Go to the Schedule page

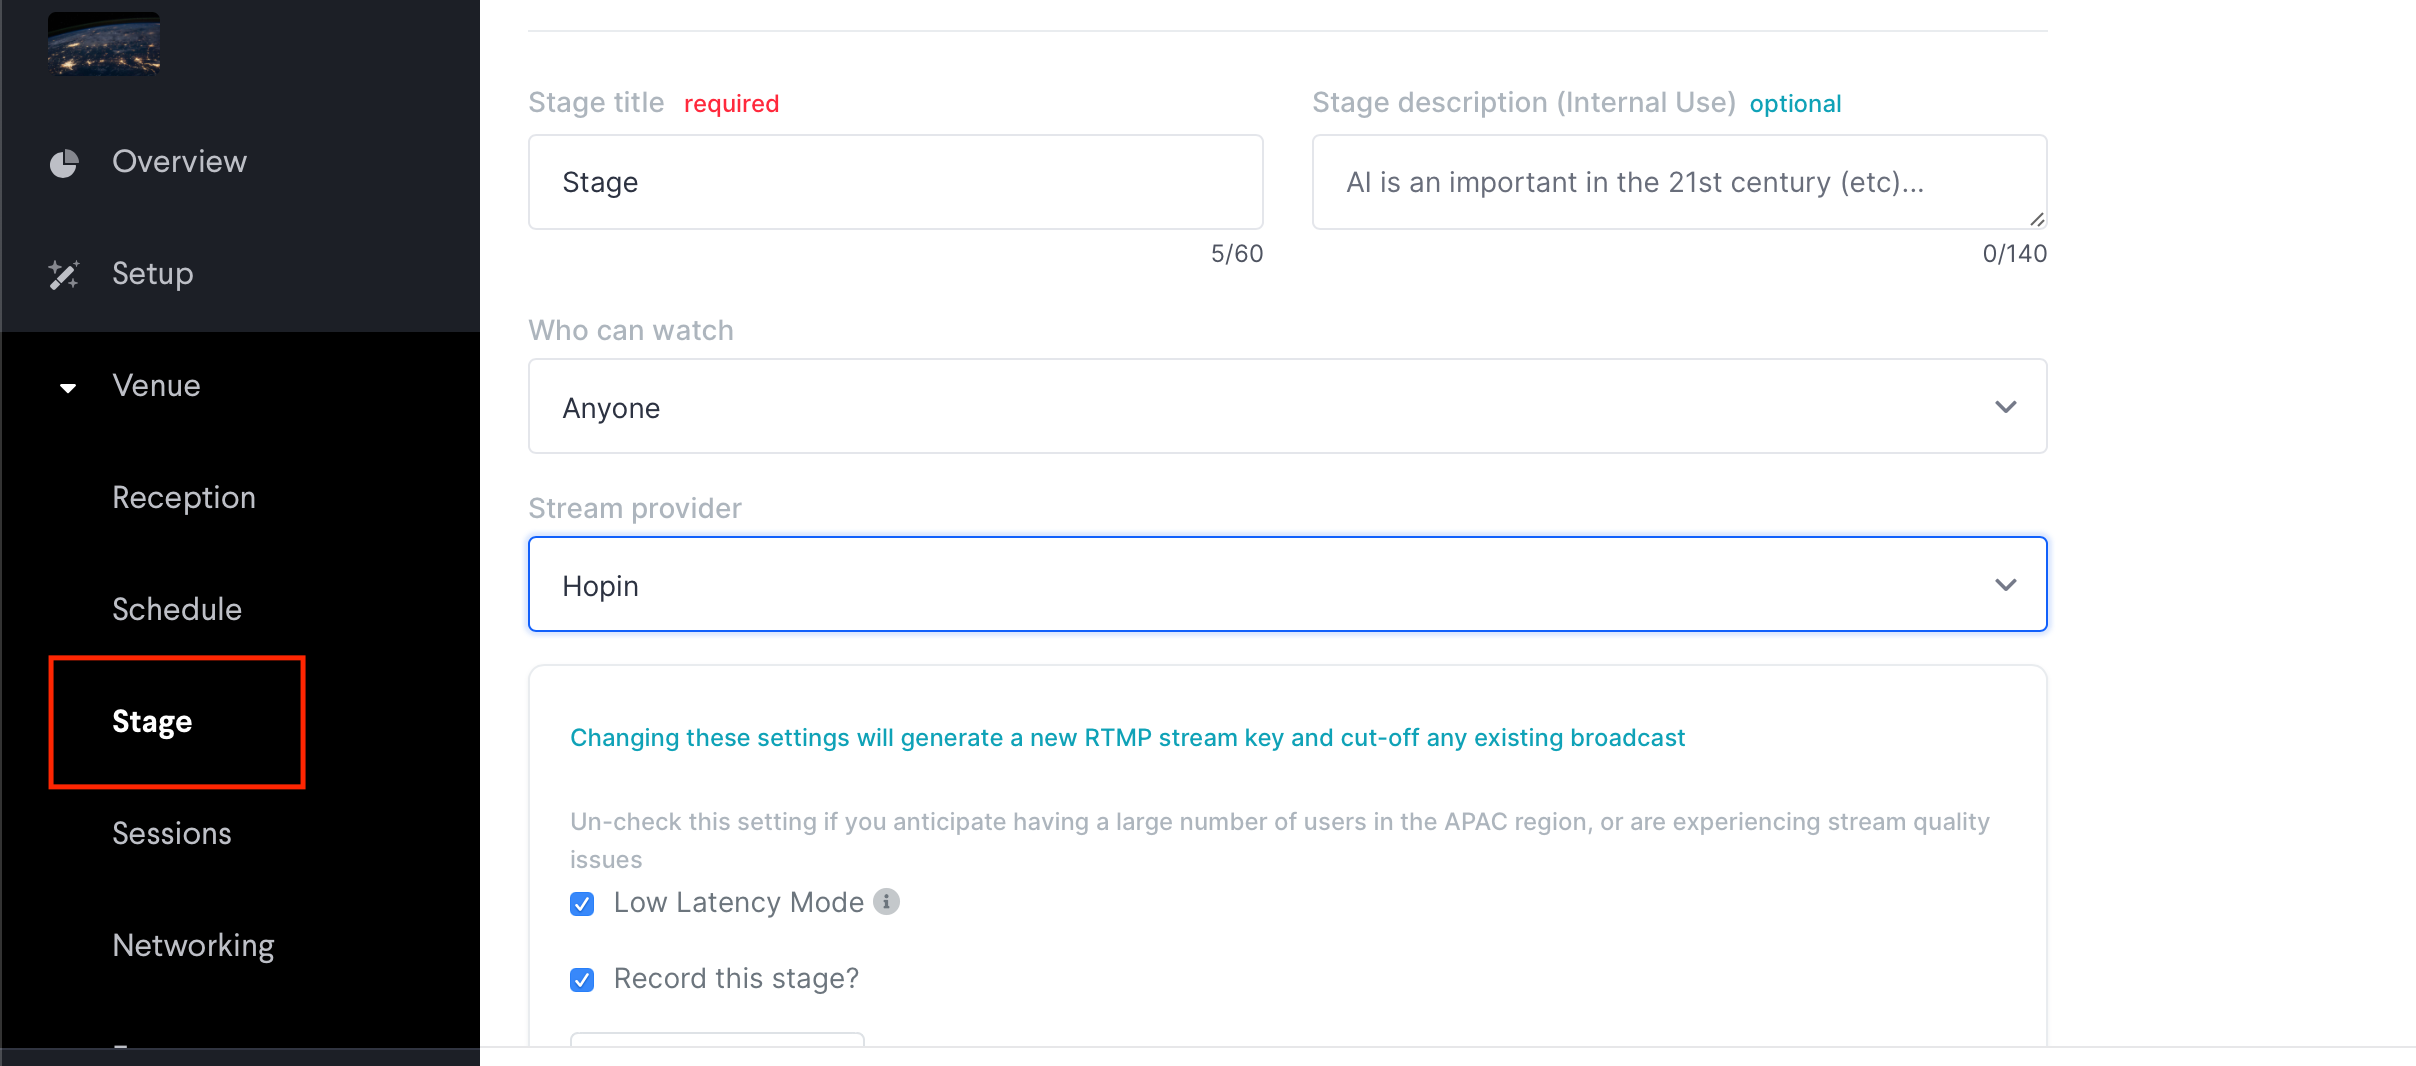tap(177, 610)
